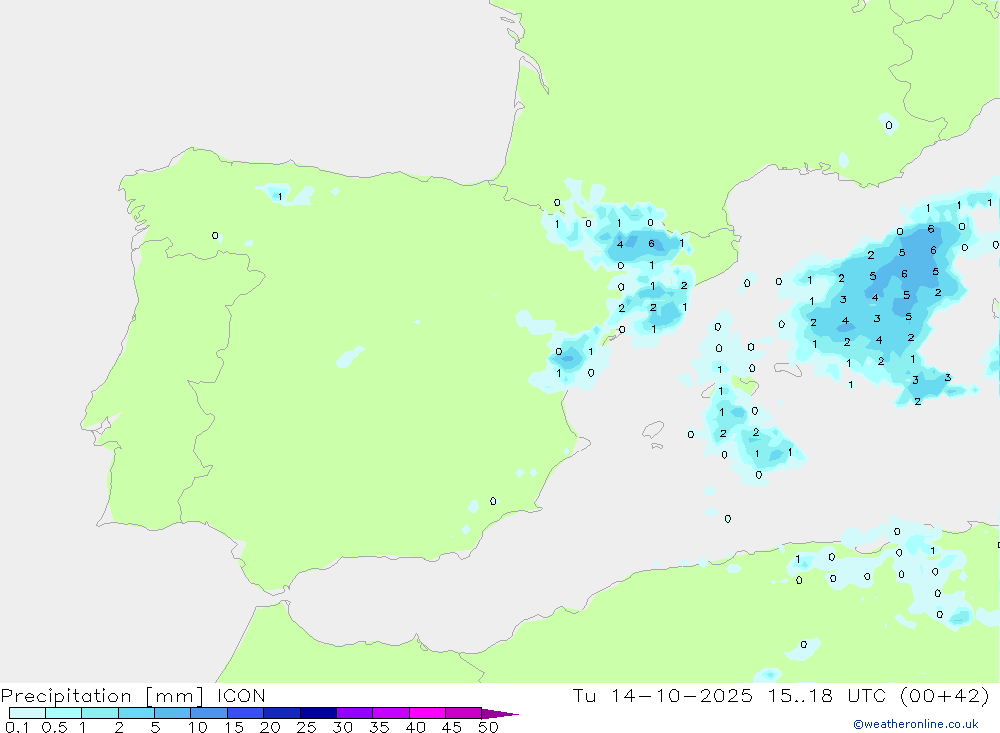Click the legend label "35"

click(x=379, y=727)
